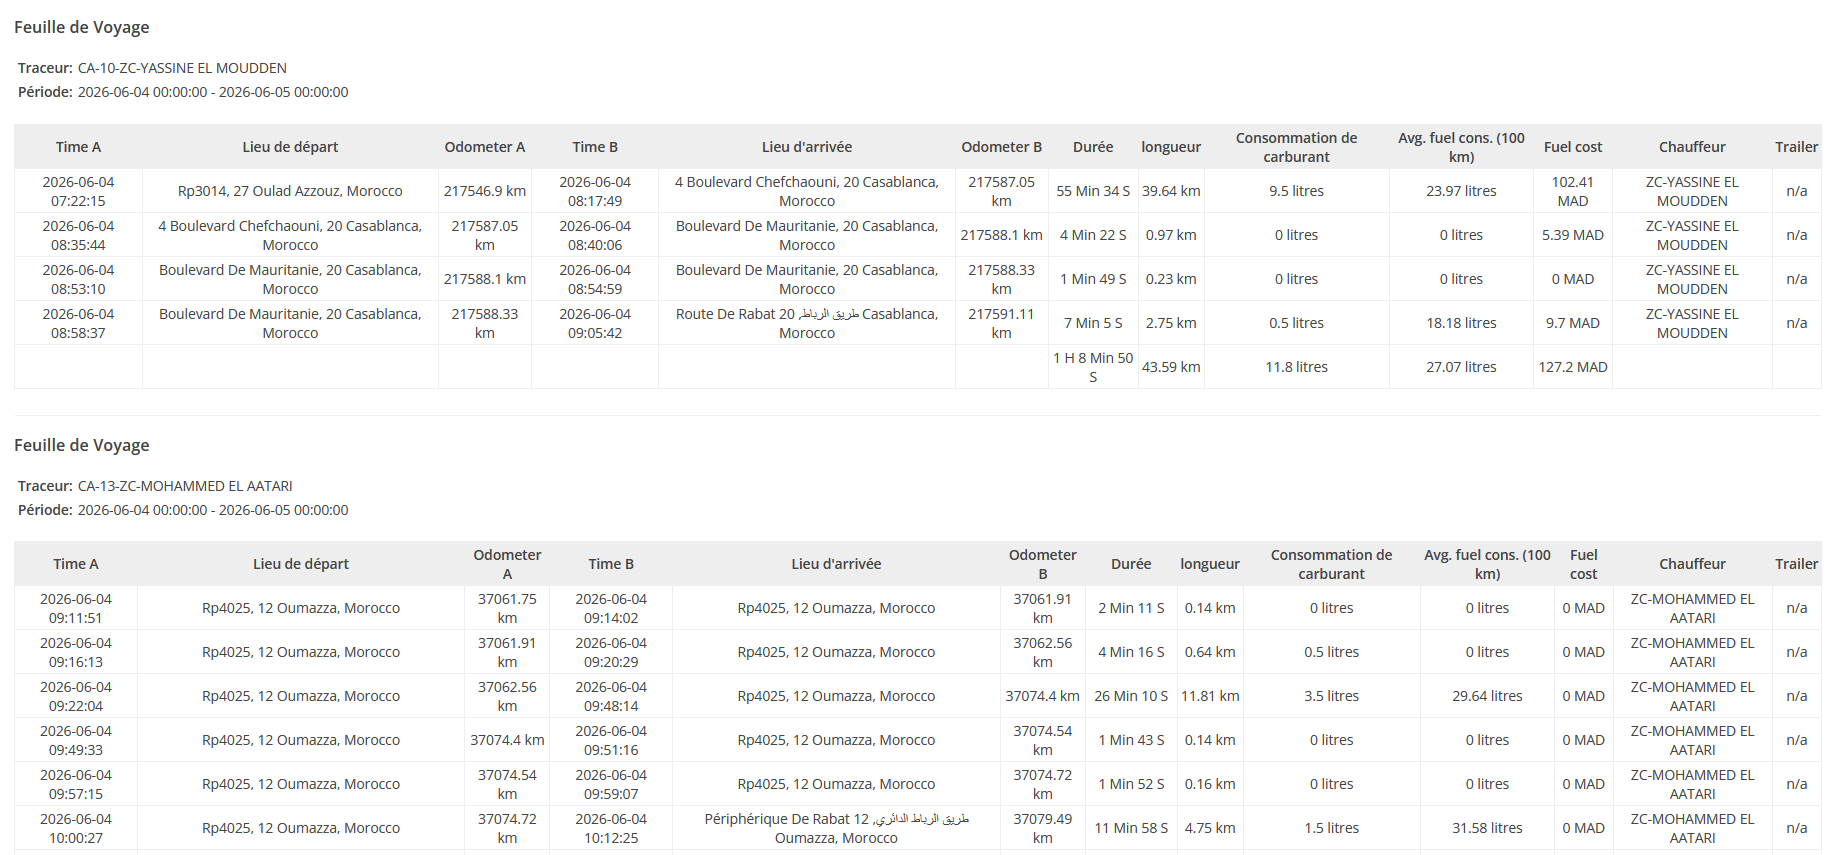Click first table 'Odometer B' column header
The image size is (1835, 855).
[1001, 147]
